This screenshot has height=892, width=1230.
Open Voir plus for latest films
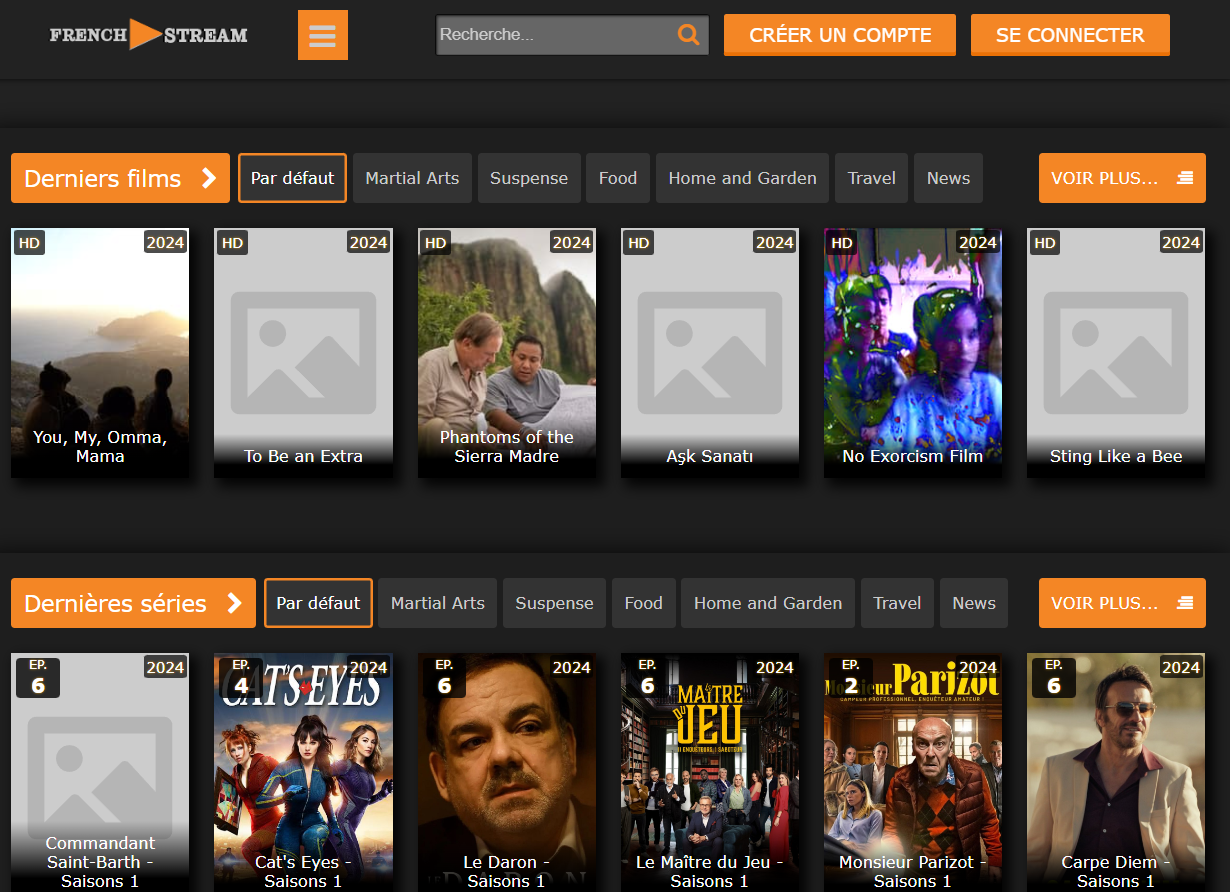pos(1121,178)
